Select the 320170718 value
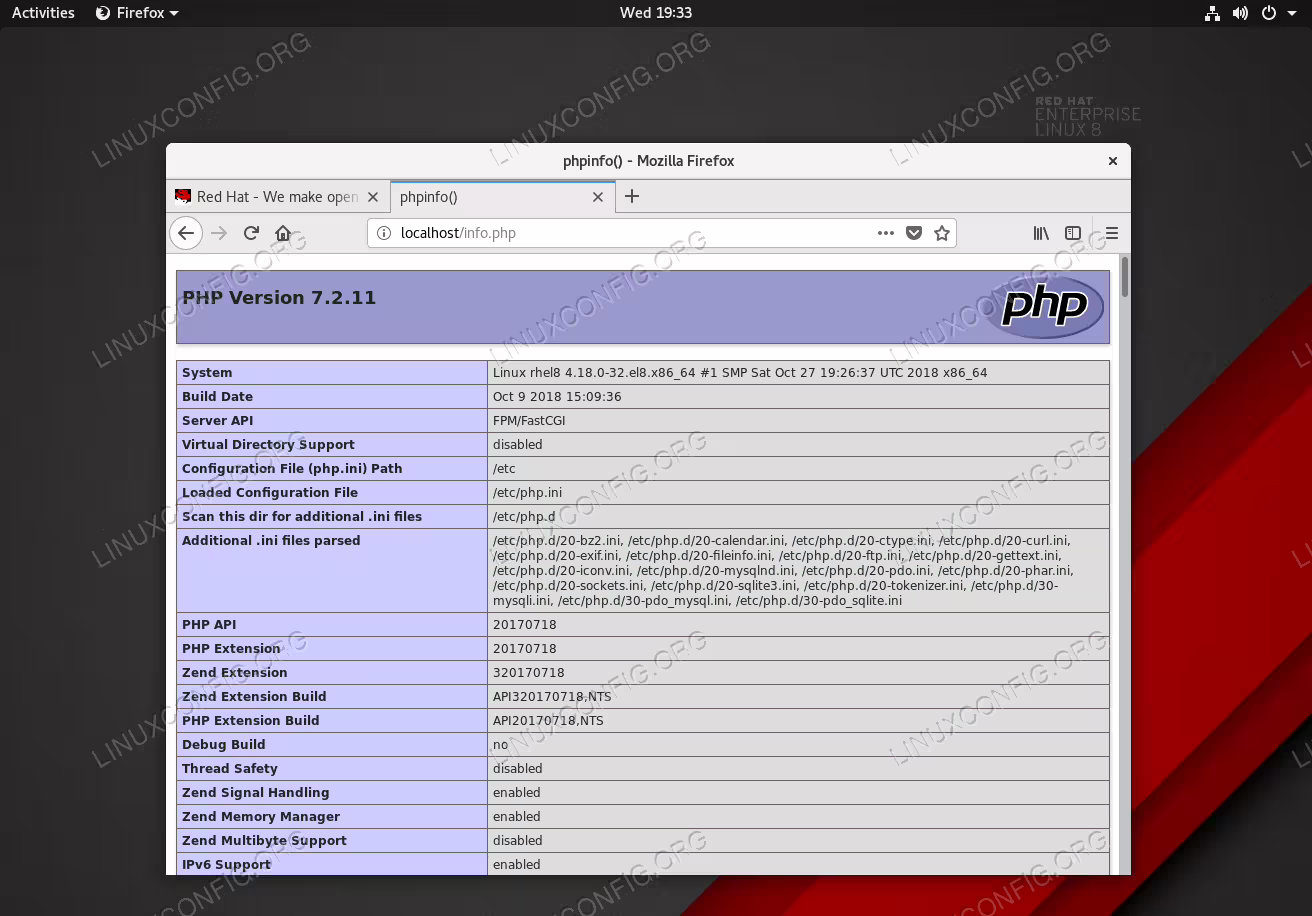 point(528,673)
